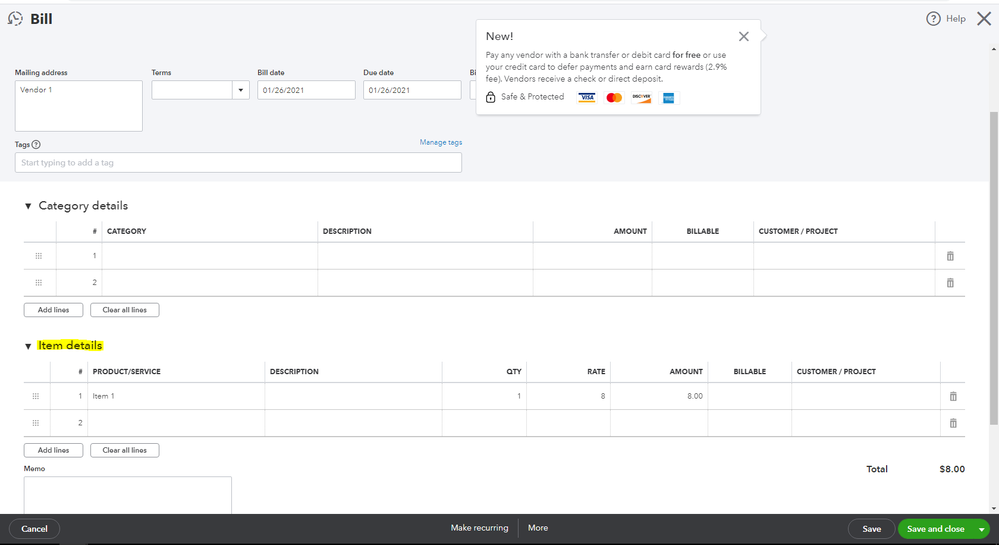Image resolution: width=999 pixels, height=545 pixels.
Task: Delete item details line 2
Action: pyautogui.click(x=953, y=423)
